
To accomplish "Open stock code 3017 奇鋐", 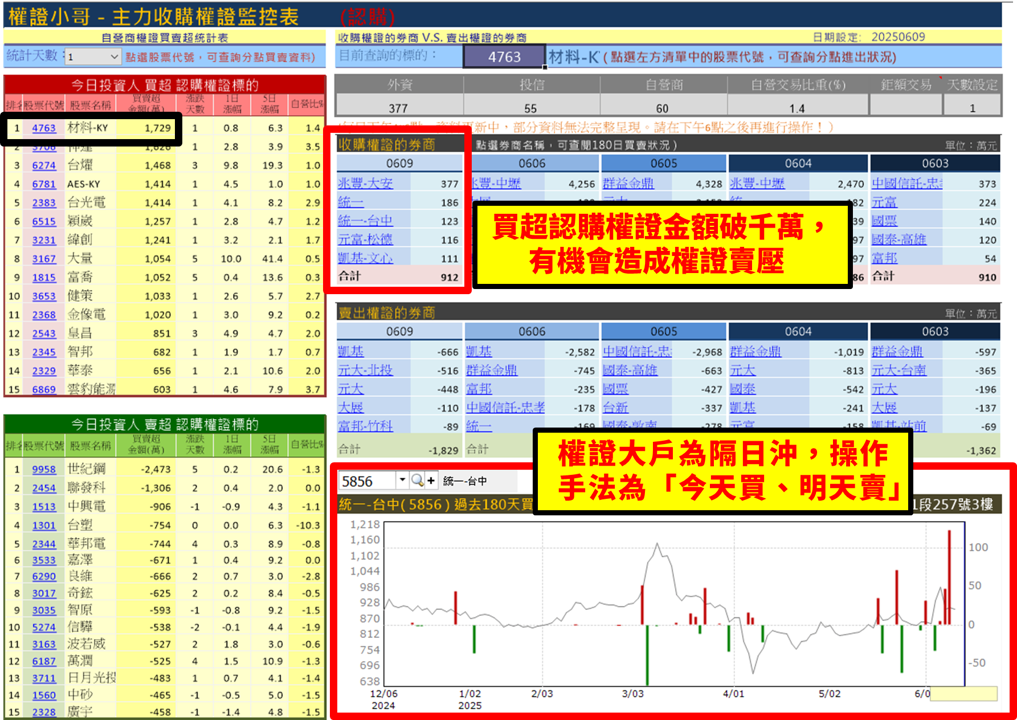I will pos(44,594).
